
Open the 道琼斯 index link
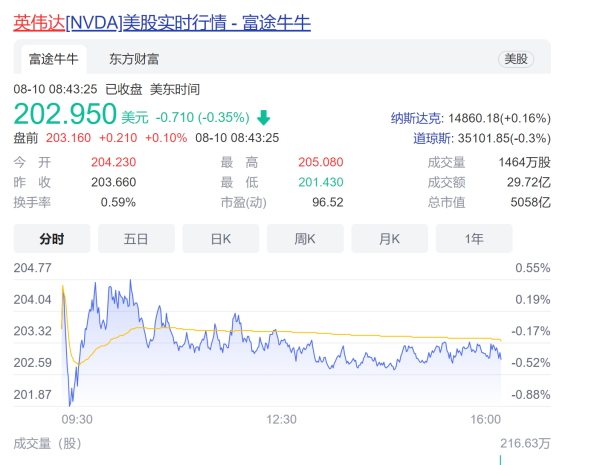pos(432,138)
